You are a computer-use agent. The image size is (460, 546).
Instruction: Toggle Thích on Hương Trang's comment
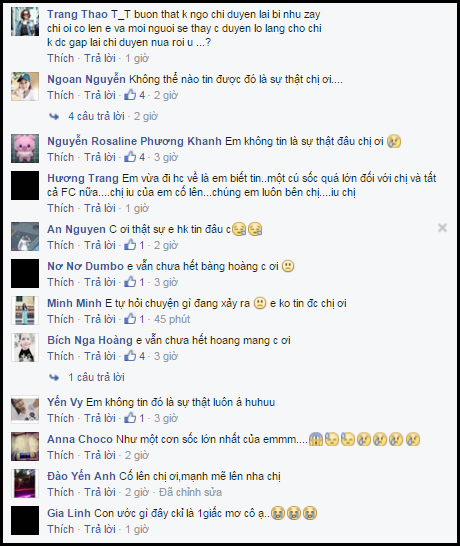coord(61,208)
